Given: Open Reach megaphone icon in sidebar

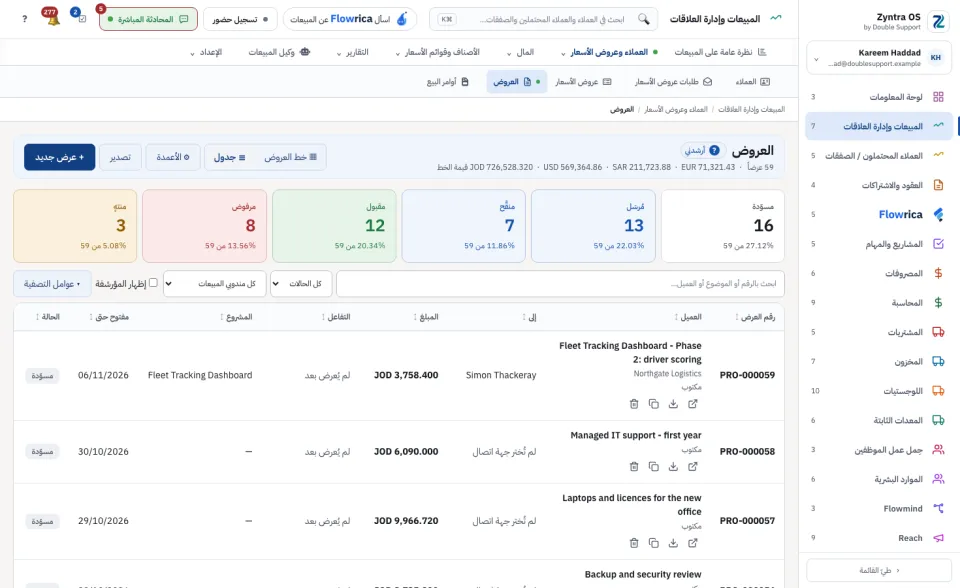Looking at the screenshot, I should [937, 538].
